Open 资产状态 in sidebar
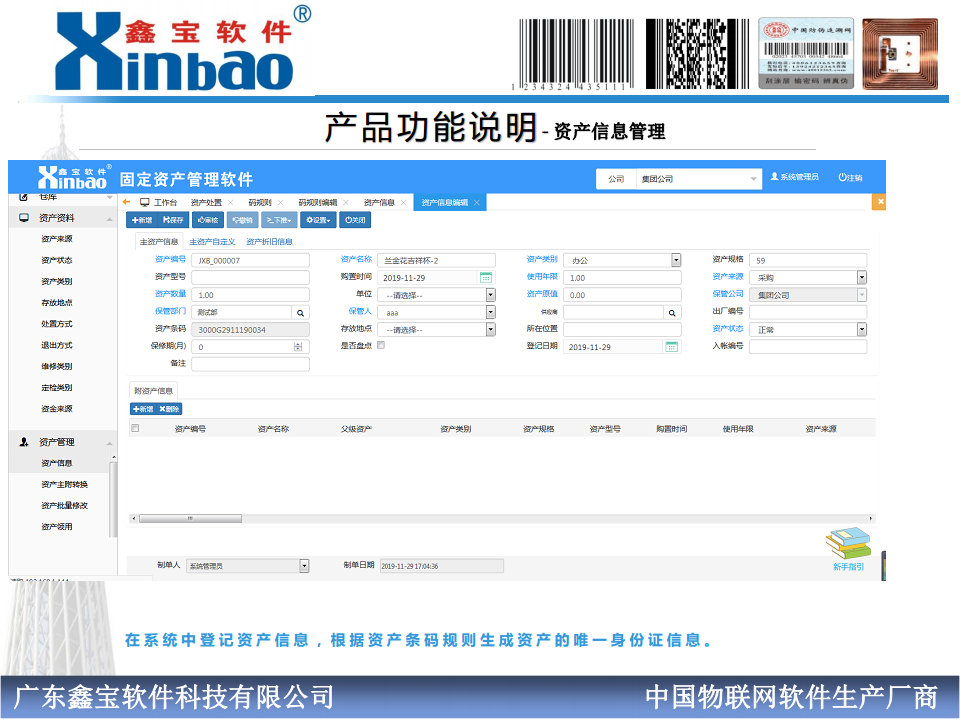 point(57,260)
